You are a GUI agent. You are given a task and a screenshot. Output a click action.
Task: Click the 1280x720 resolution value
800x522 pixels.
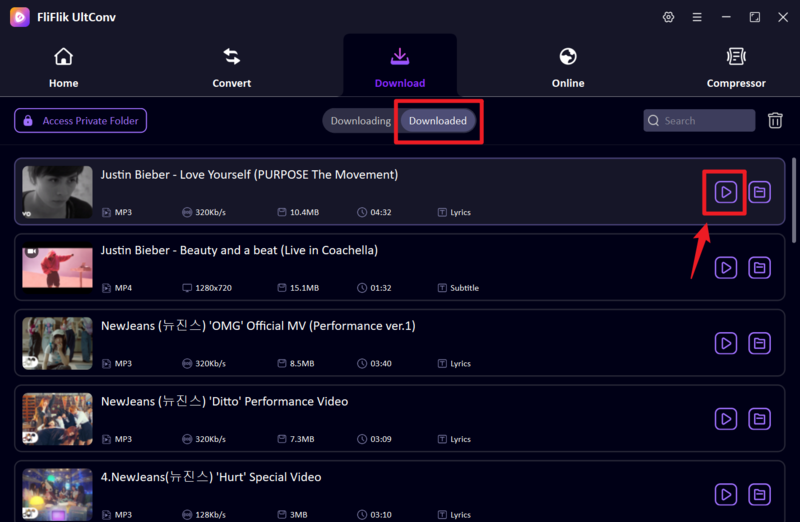[x=213, y=288]
